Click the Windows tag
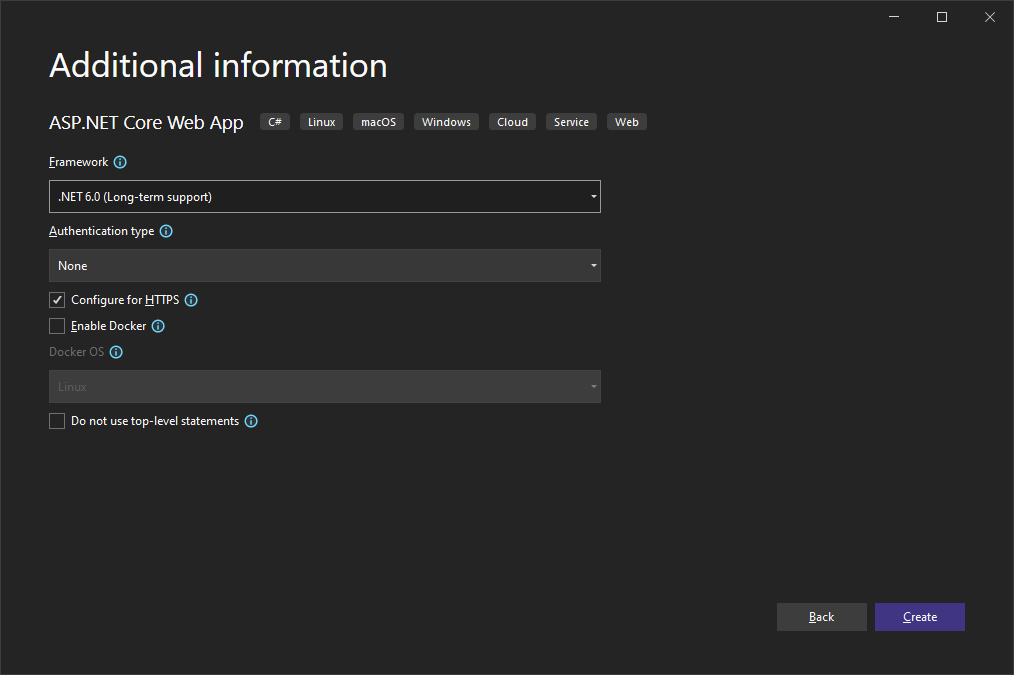The width and height of the screenshot is (1014, 675). (446, 122)
